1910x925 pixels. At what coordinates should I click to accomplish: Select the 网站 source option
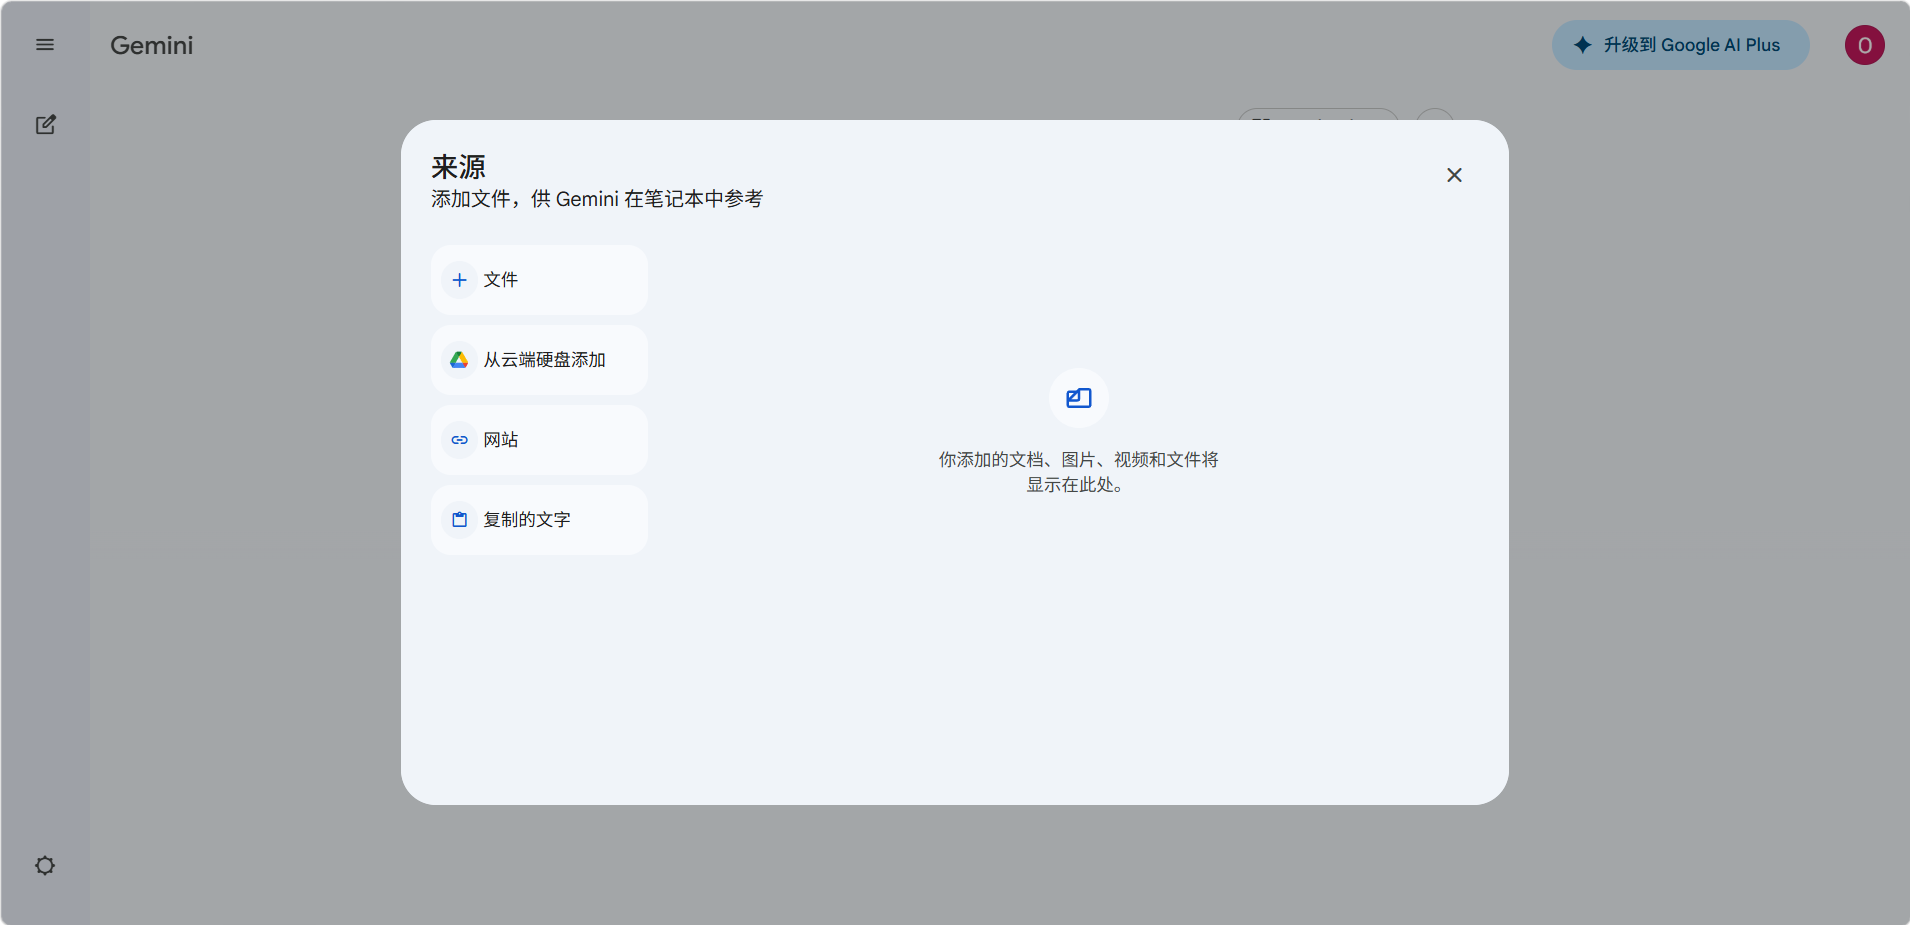click(x=539, y=440)
